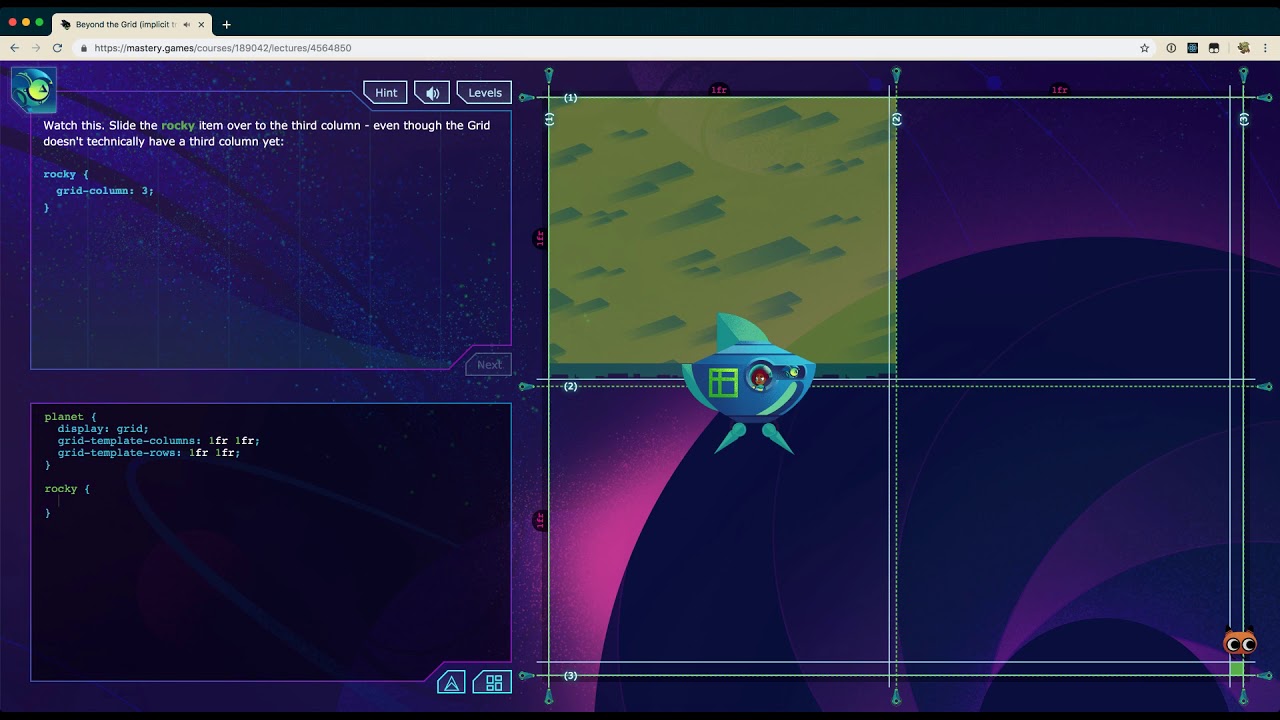The image size is (1280, 720).
Task: Click the second row 1fr label on left
Action: pos(540,520)
